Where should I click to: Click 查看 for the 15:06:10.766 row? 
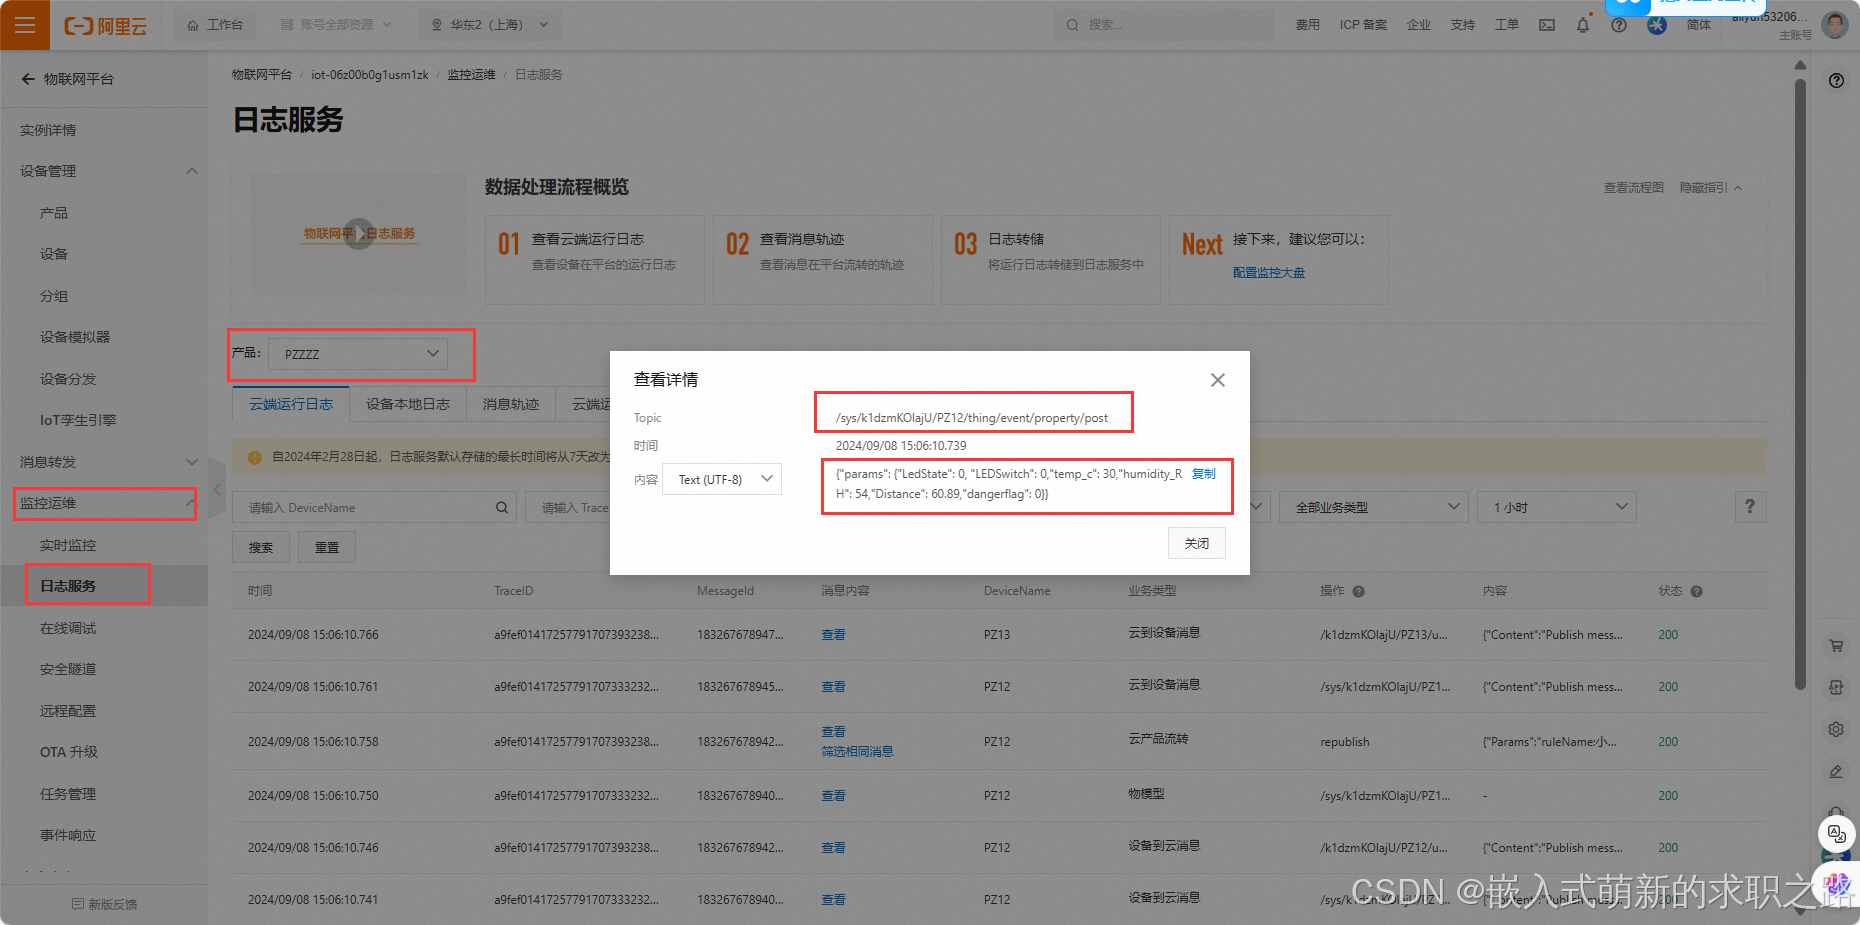pos(833,635)
